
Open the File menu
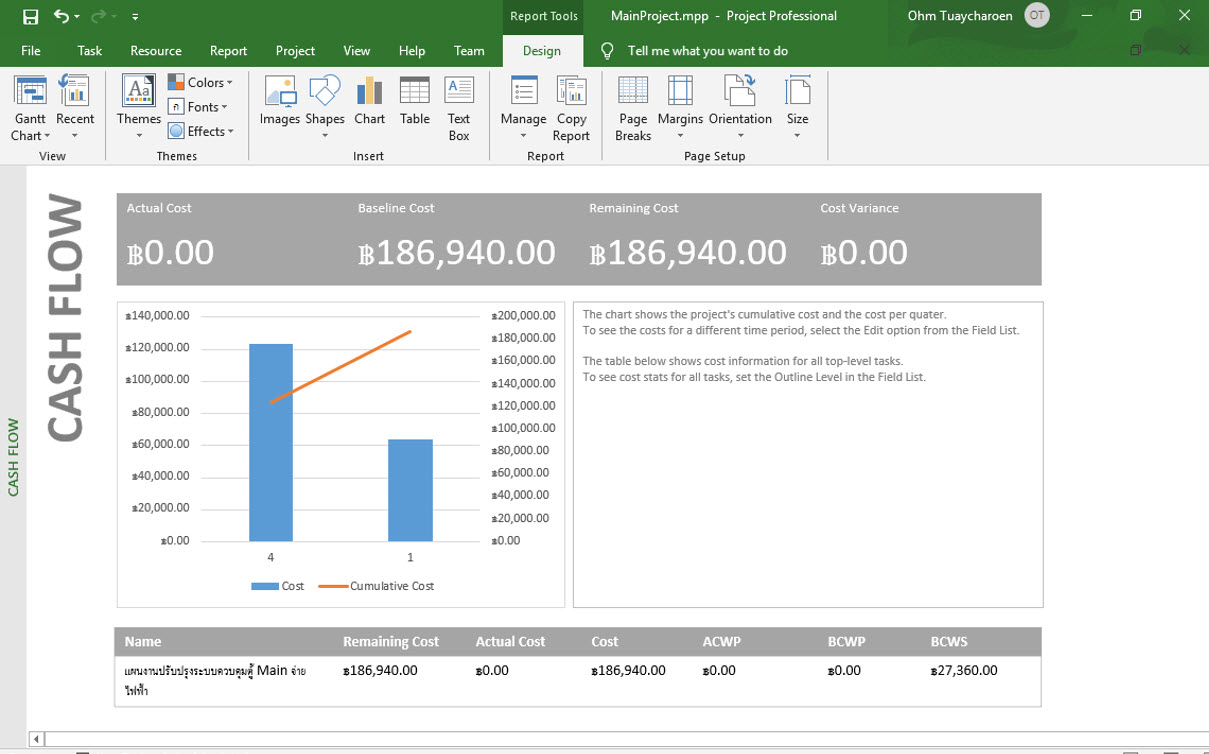coord(30,50)
